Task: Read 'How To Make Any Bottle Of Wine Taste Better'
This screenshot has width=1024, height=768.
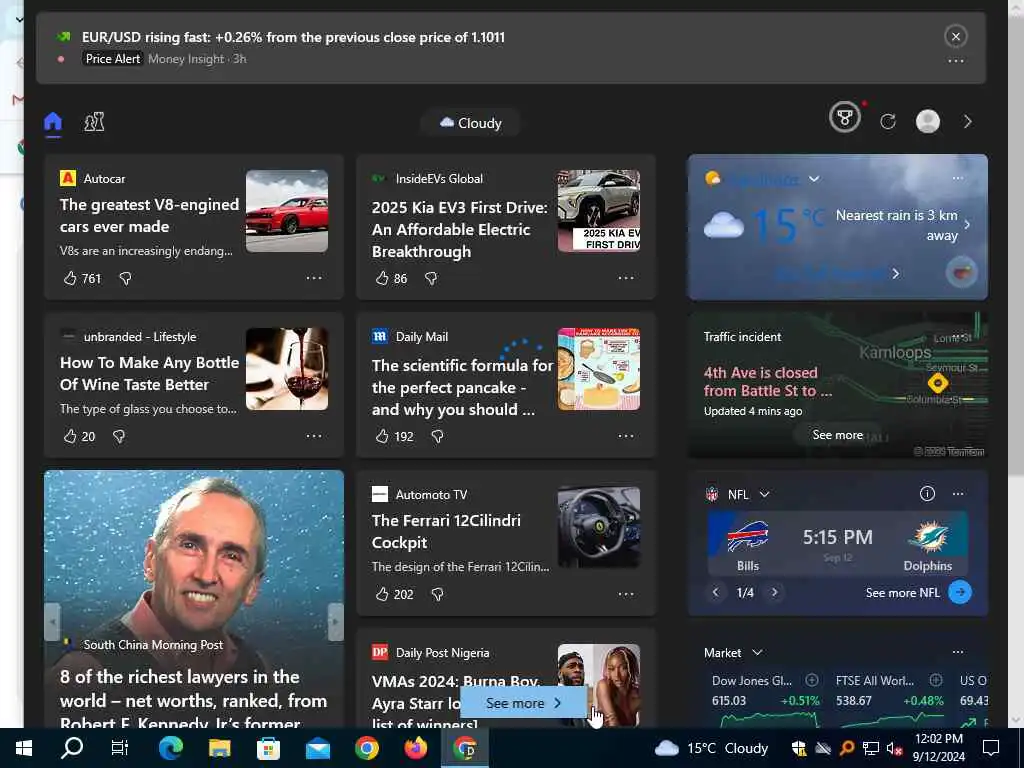Action: [x=150, y=374]
